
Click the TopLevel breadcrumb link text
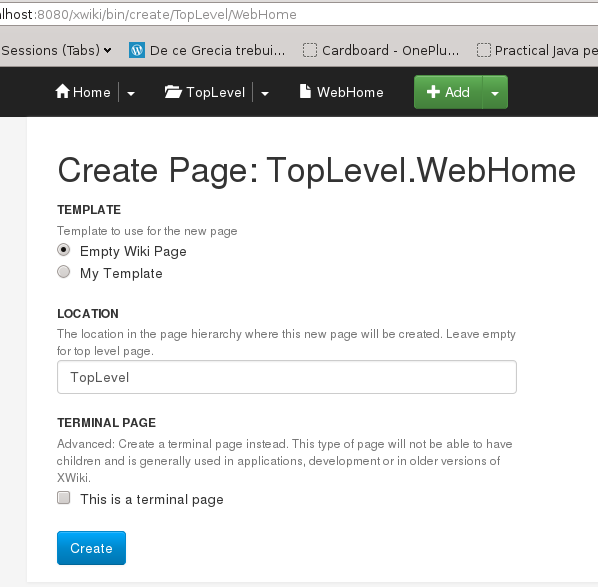(215, 92)
